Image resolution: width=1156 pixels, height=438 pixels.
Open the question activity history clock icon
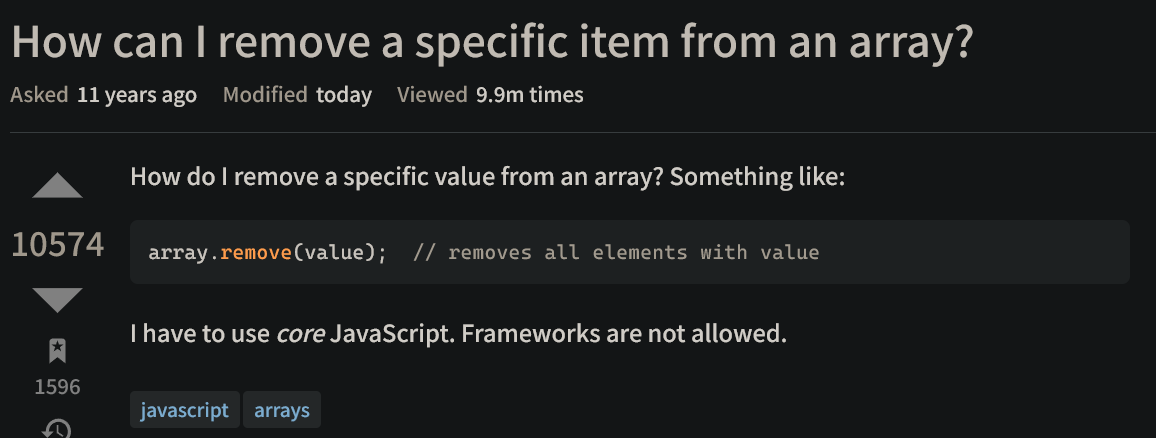pos(58,428)
